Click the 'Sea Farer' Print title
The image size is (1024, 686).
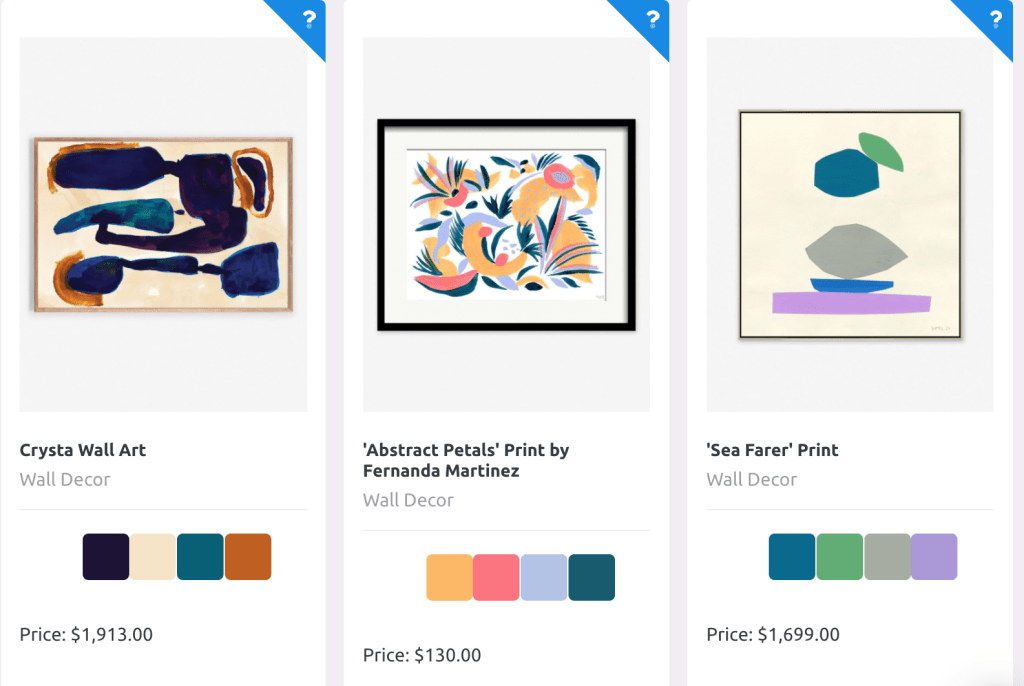point(772,450)
